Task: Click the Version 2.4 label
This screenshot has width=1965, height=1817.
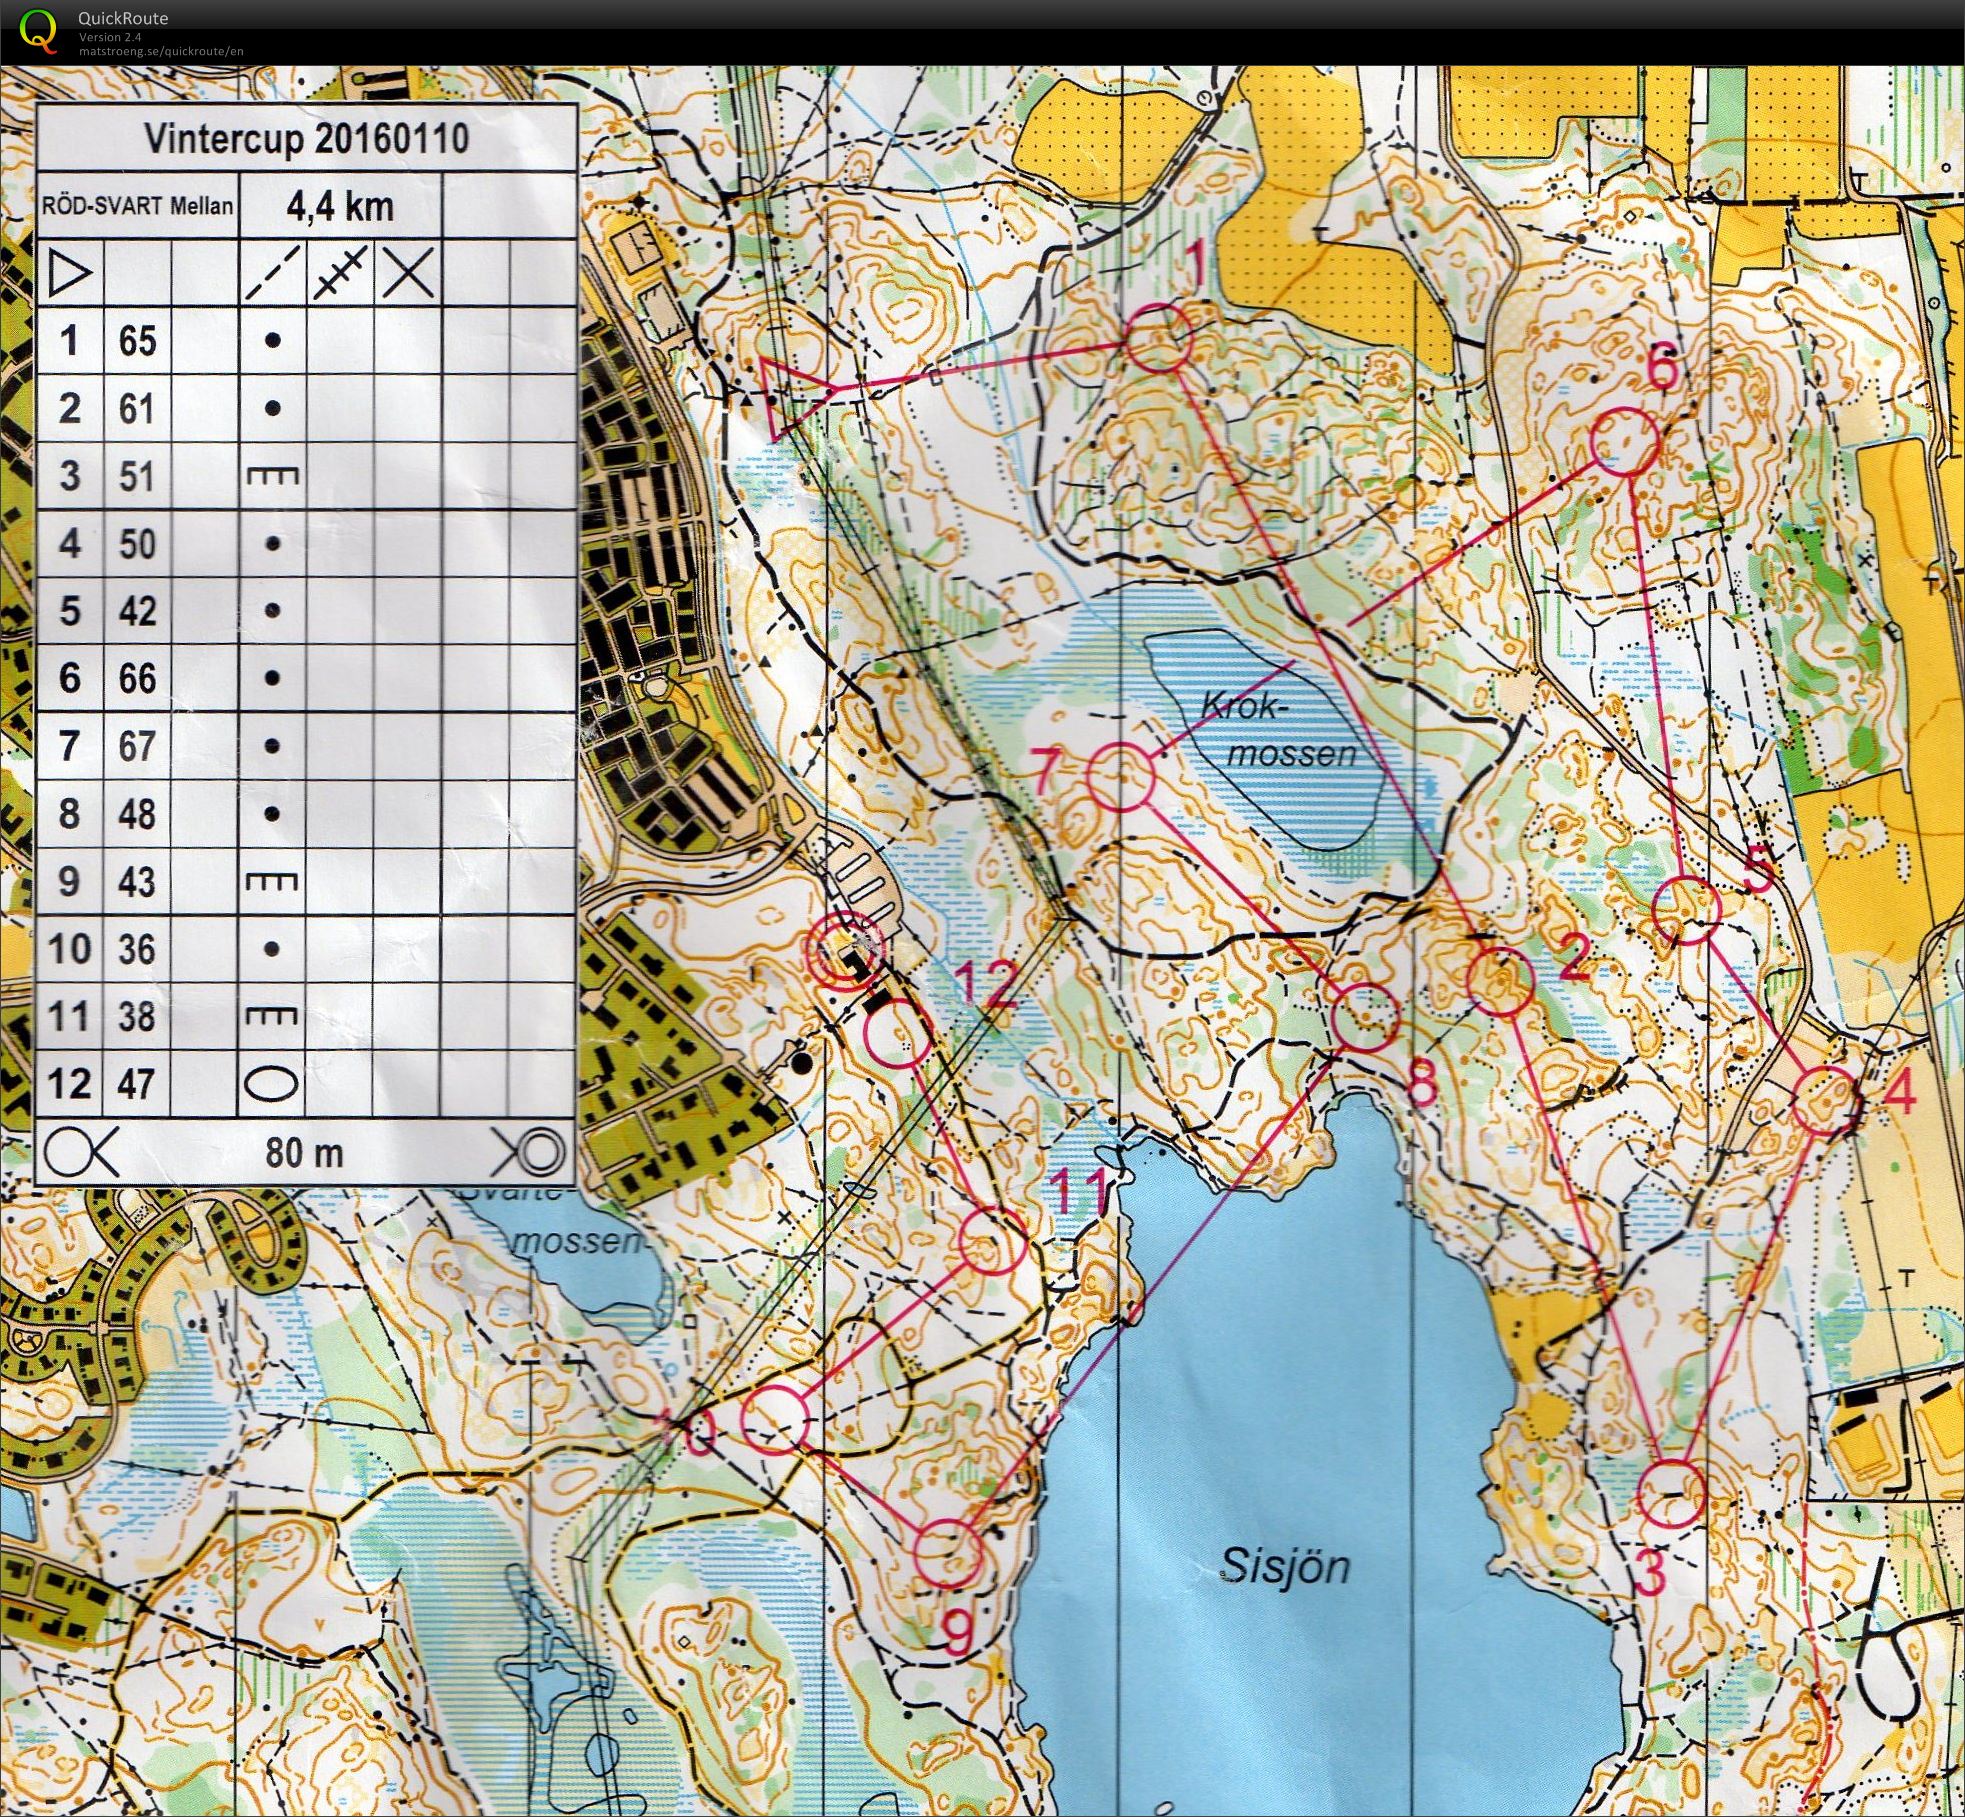Action: point(111,37)
